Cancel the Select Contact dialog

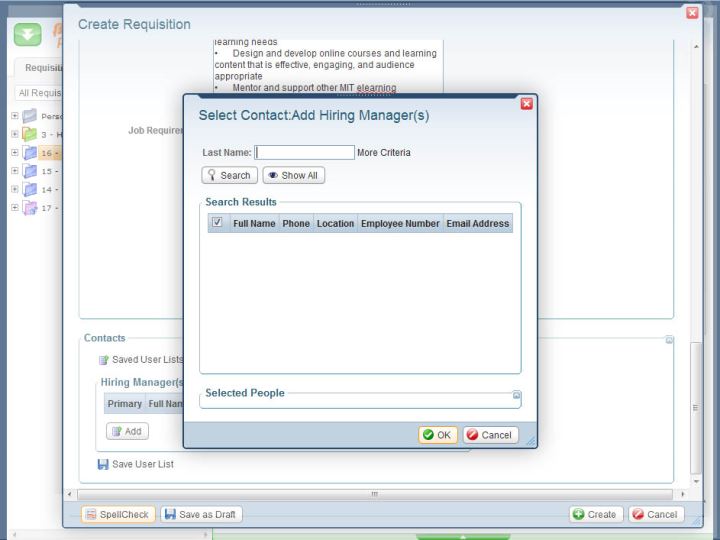pyautogui.click(x=490, y=435)
